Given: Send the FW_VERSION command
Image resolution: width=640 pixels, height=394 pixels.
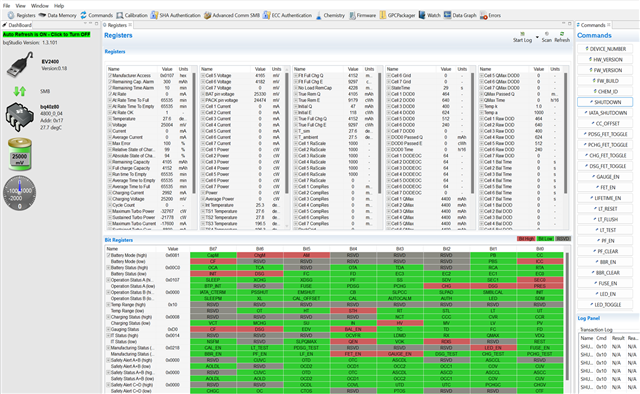Looking at the screenshot, I should tap(605, 70).
